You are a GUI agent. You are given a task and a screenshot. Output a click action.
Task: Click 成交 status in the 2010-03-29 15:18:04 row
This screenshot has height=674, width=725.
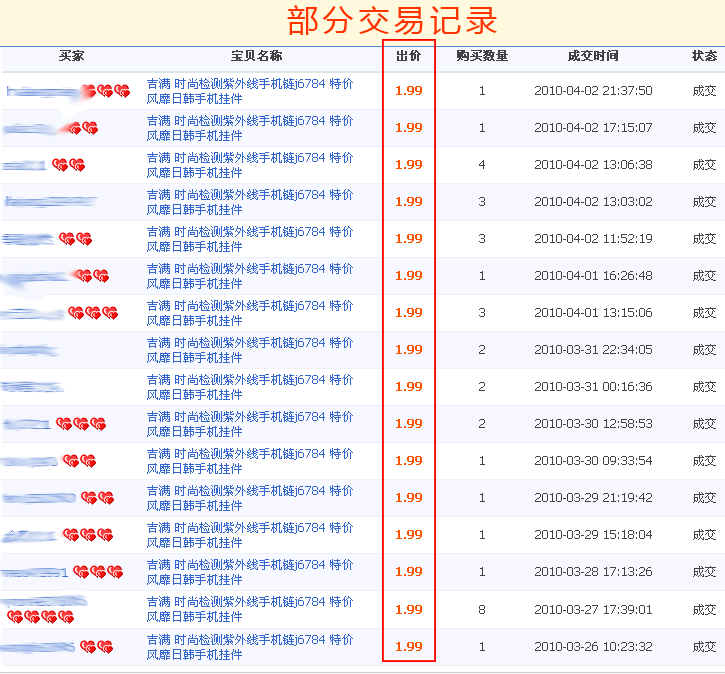click(x=704, y=534)
